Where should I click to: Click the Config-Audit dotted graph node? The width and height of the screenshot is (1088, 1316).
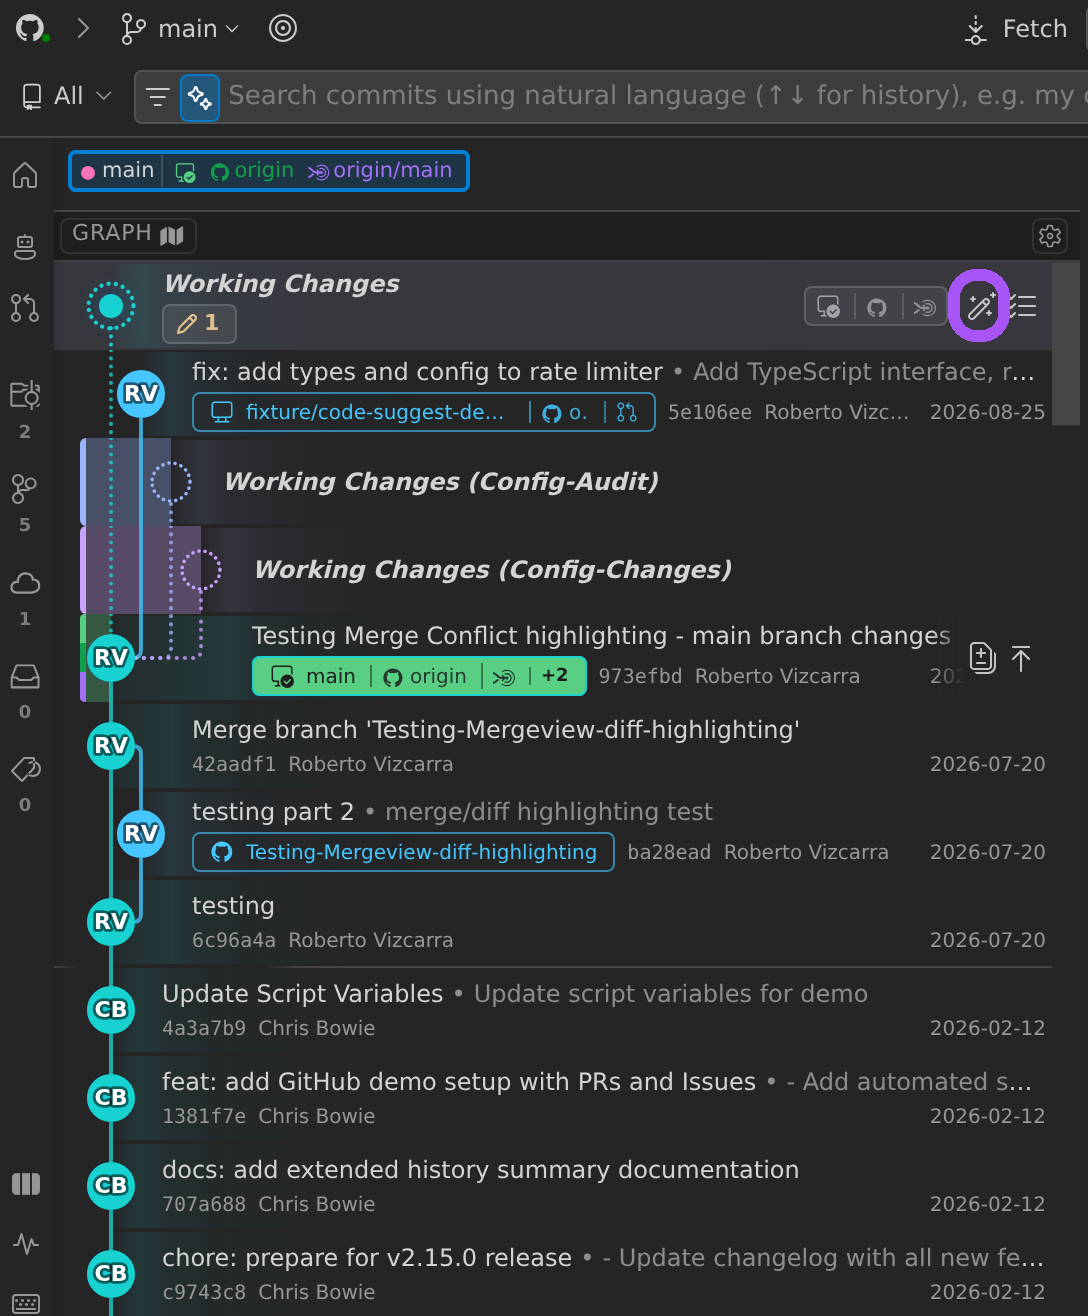click(171, 482)
